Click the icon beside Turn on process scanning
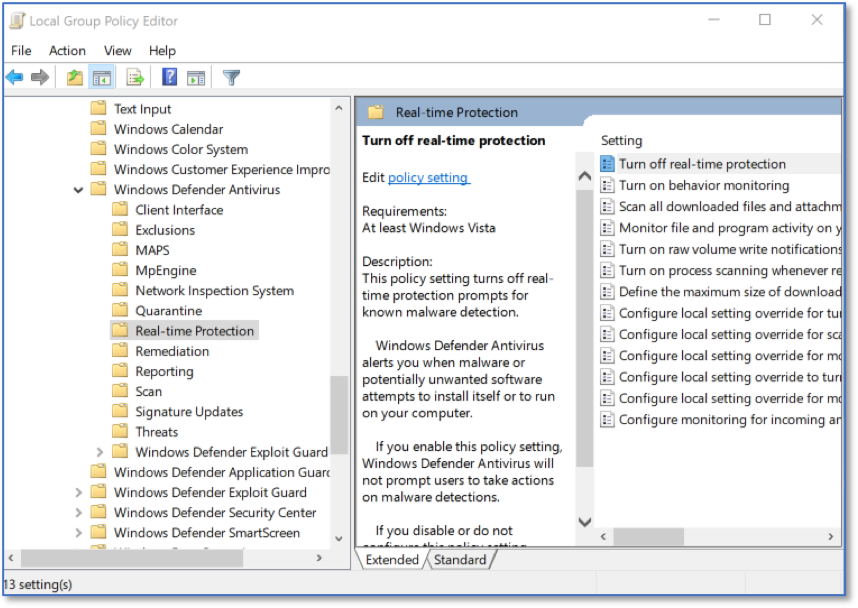858x608 pixels. (x=607, y=270)
